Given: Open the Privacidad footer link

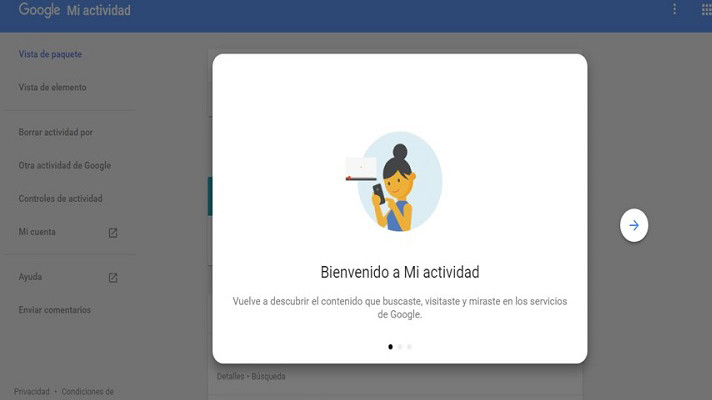Looking at the screenshot, I should coord(31,391).
